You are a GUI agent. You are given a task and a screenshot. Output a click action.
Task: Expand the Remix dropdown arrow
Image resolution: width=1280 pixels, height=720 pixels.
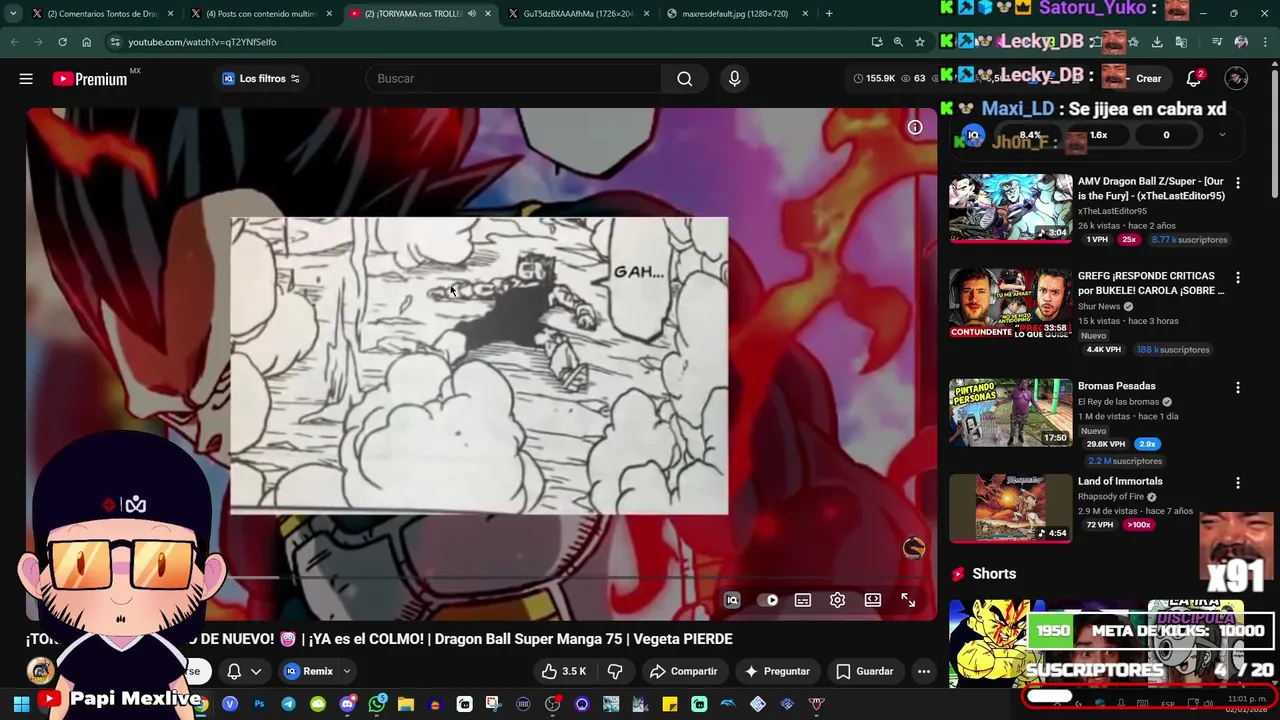pyautogui.click(x=347, y=671)
